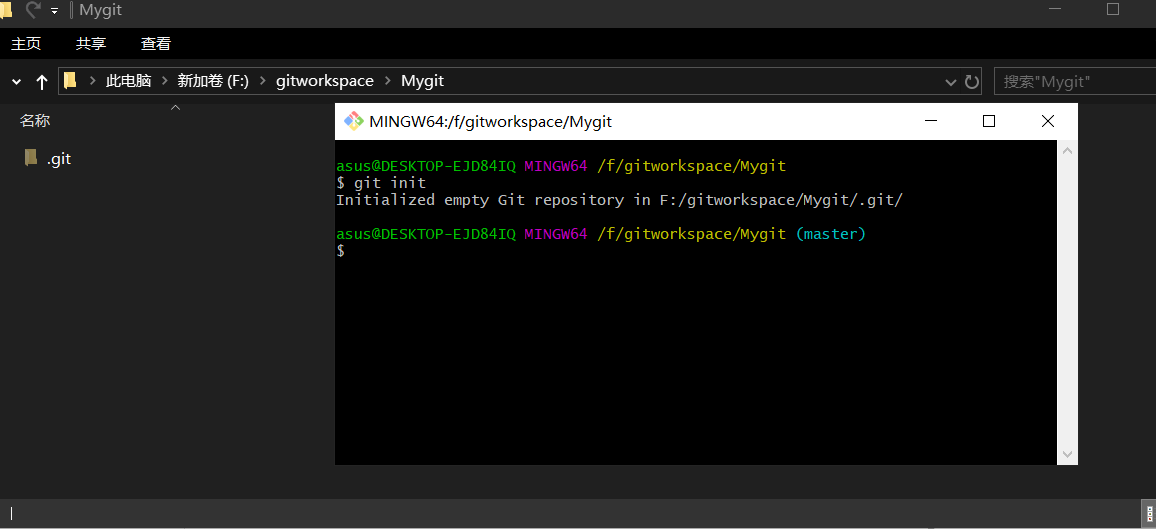Open the 主页 ribbon tab
Image resolution: width=1156 pixels, height=529 pixels.
click(26, 44)
